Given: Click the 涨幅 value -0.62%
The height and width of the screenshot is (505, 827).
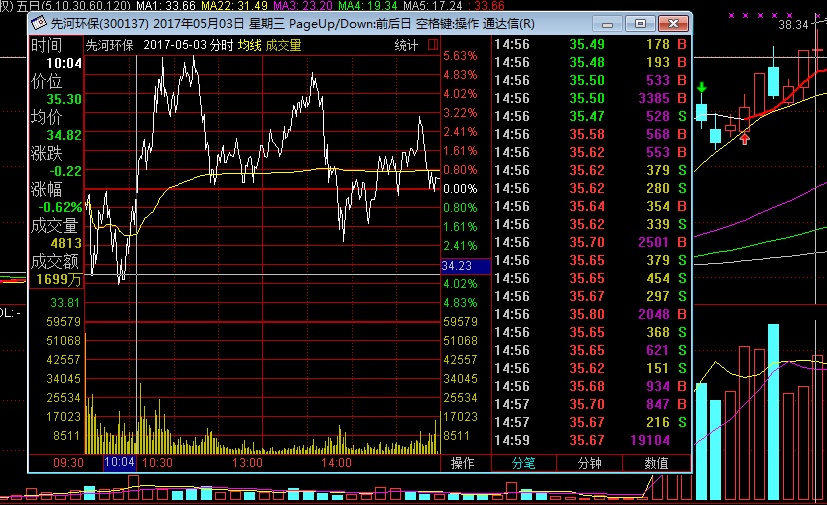Looking at the screenshot, I should pyautogui.click(x=60, y=207).
